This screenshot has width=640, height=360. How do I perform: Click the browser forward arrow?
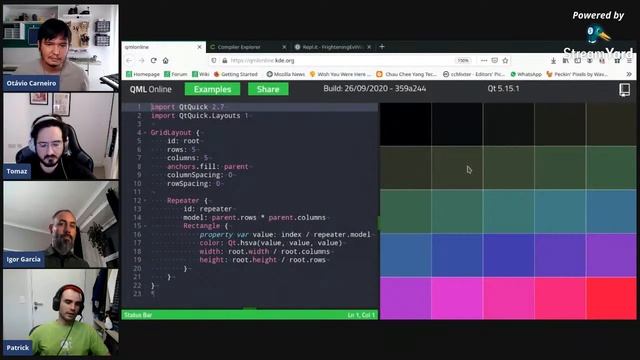tap(142, 60)
